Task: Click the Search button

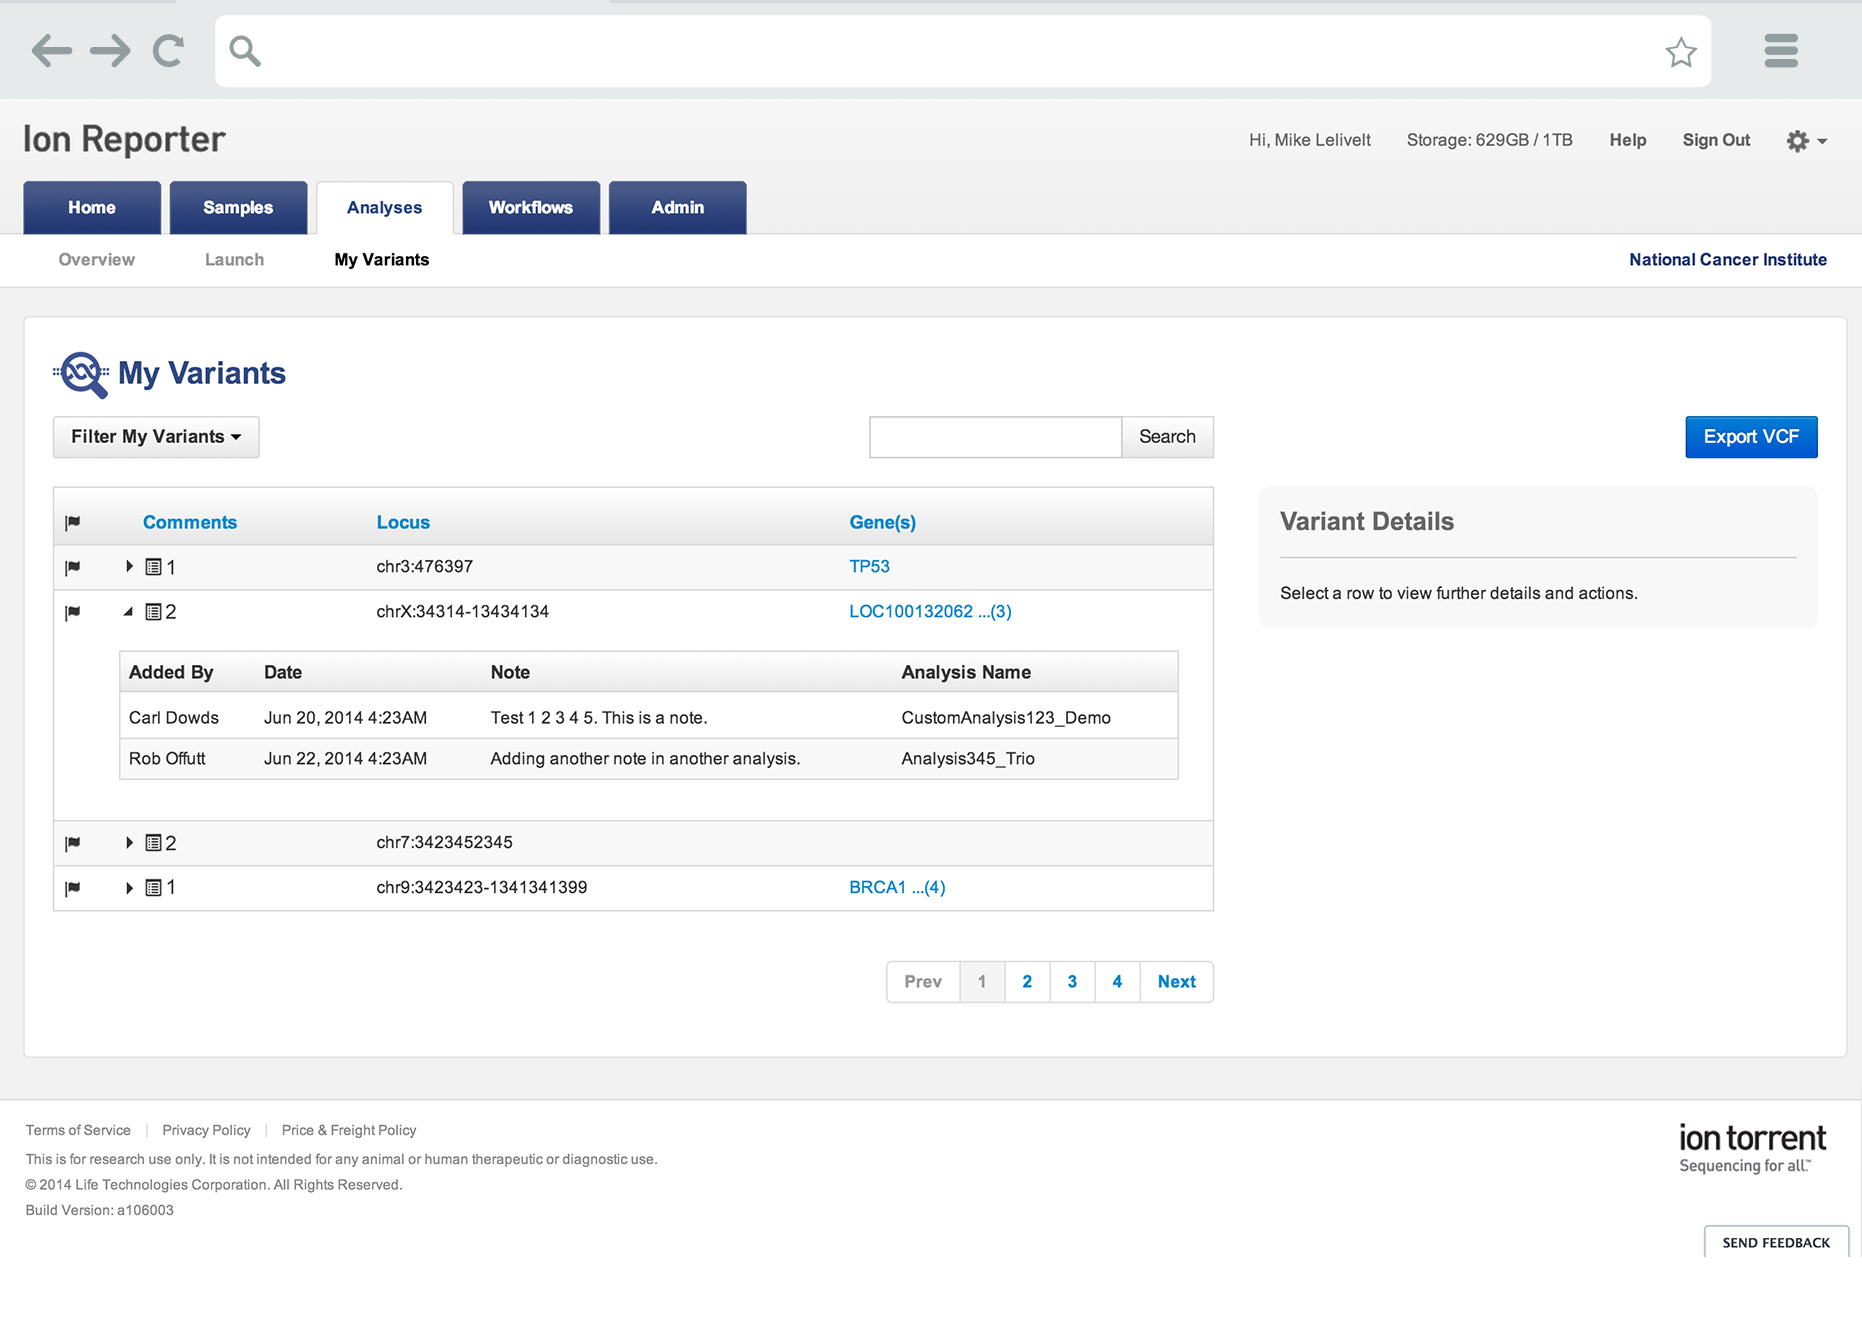Action: (1167, 437)
